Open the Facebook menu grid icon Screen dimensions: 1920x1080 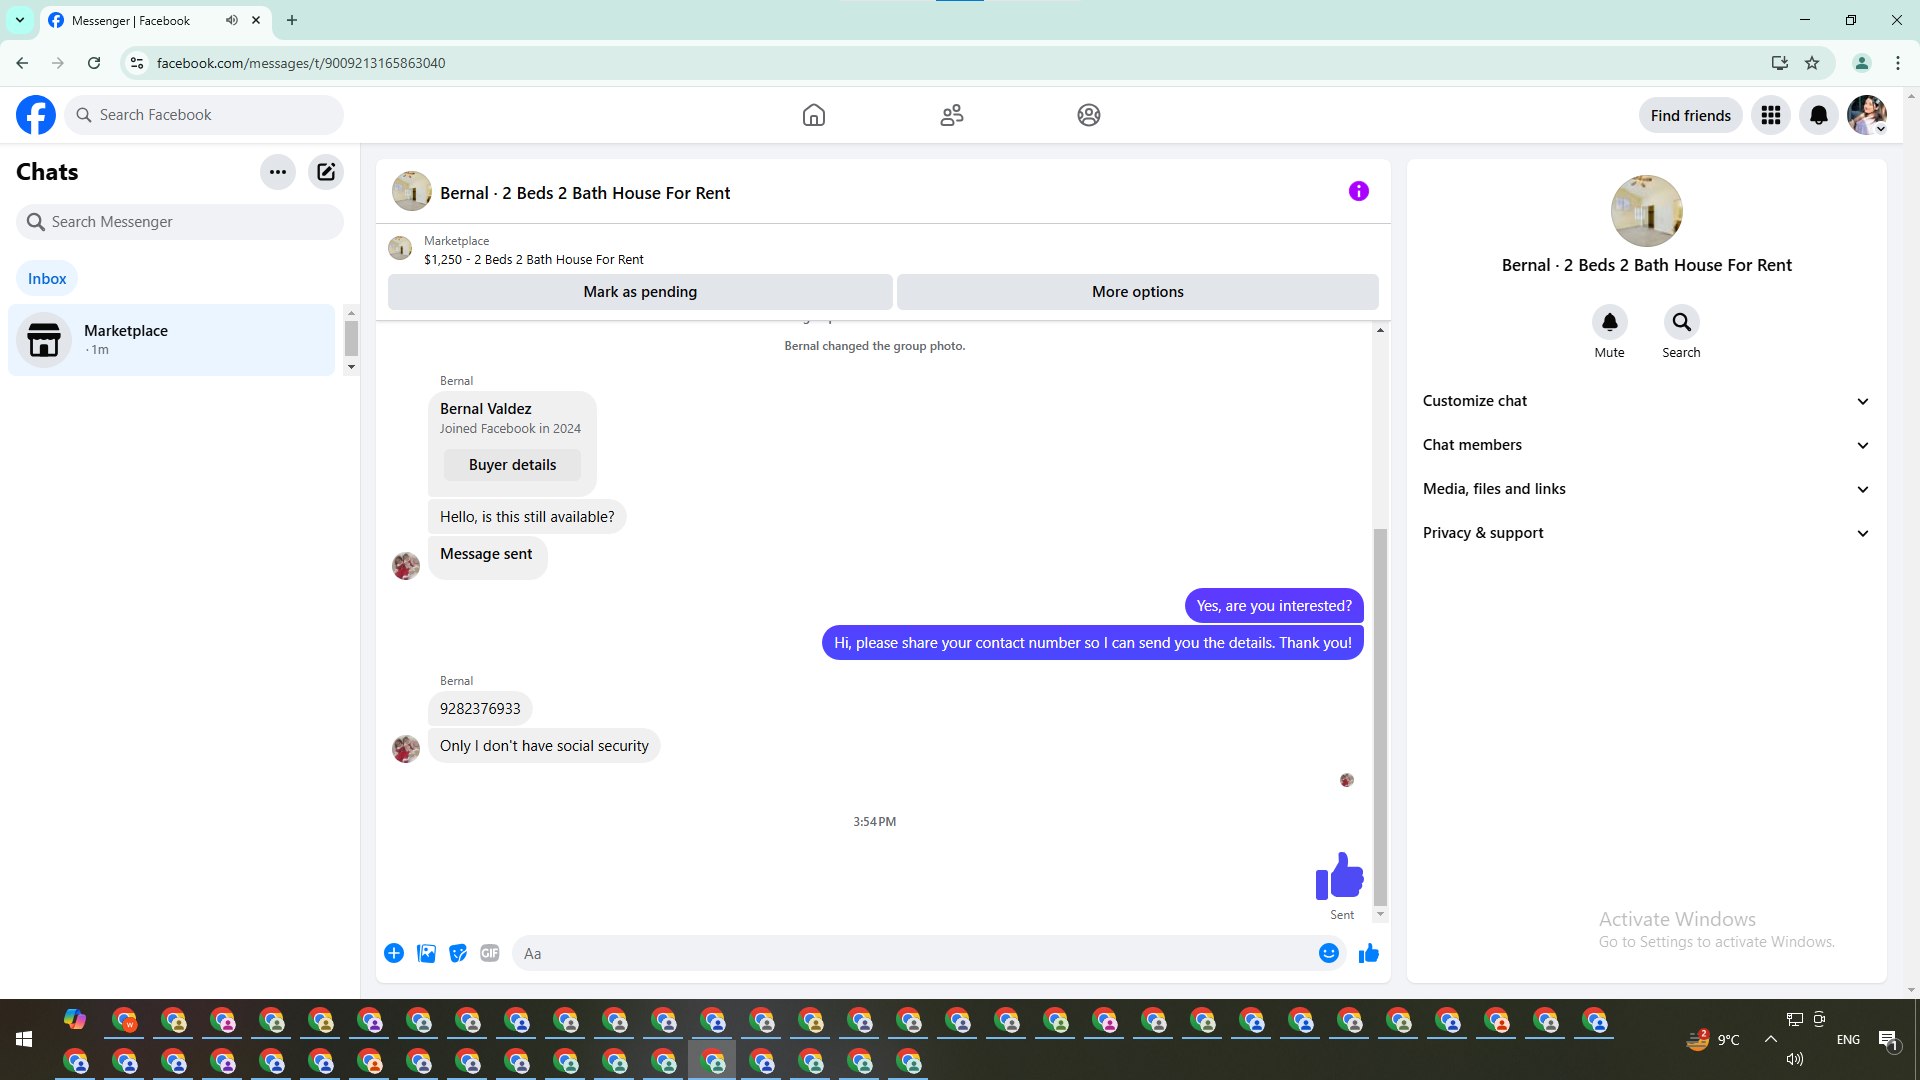coord(1771,115)
